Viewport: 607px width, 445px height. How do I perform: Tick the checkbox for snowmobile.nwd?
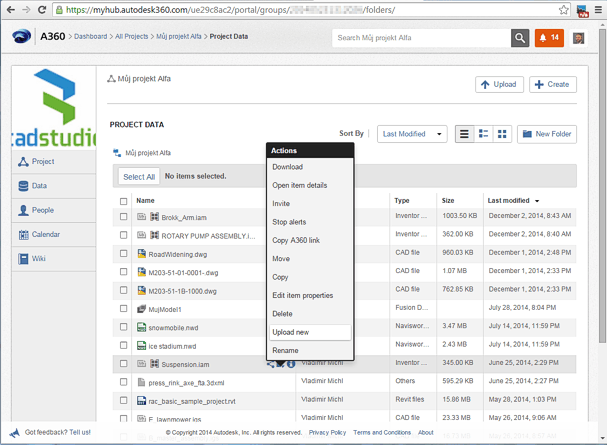pos(123,327)
